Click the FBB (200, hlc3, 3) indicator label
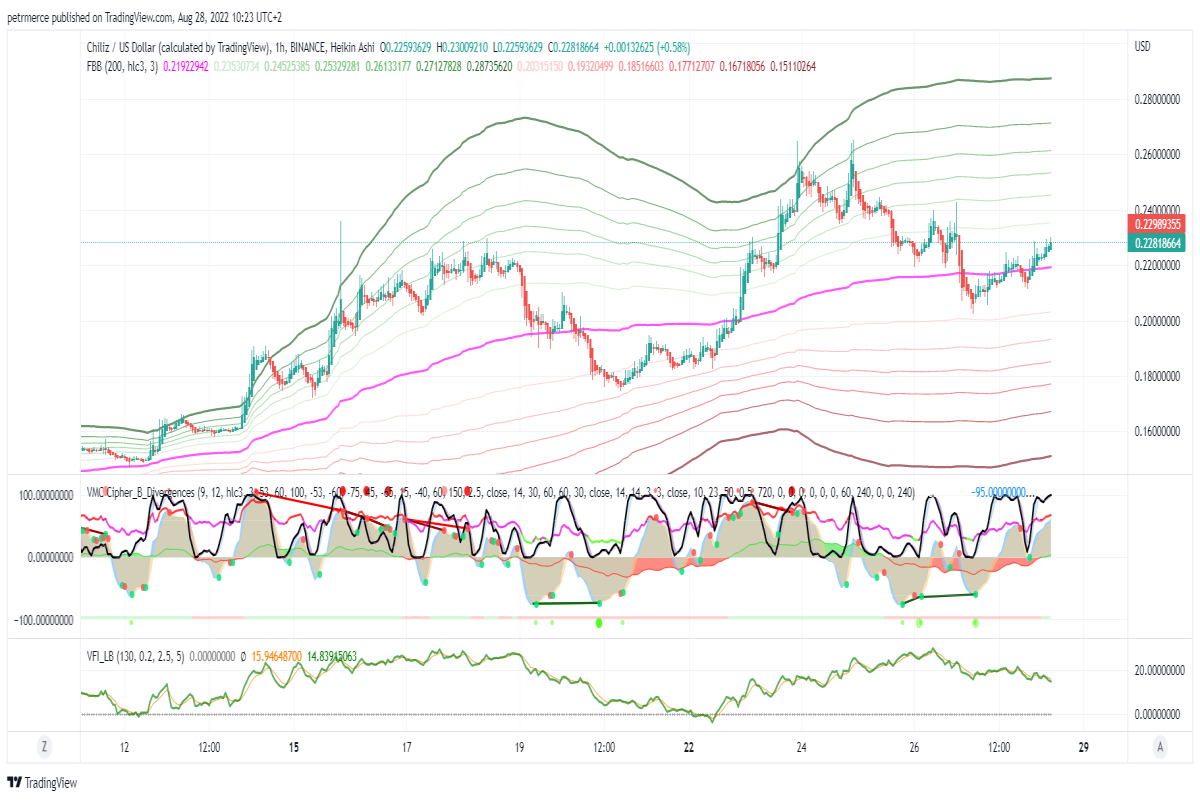The width and height of the screenshot is (1200, 802). point(122,65)
